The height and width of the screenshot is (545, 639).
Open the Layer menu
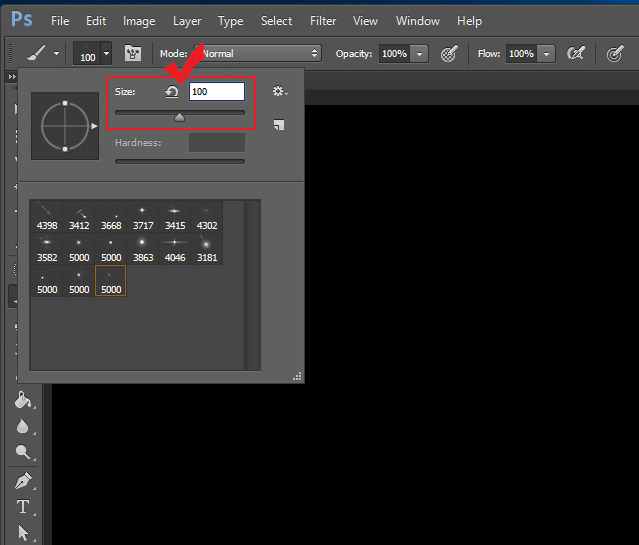(x=187, y=21)
